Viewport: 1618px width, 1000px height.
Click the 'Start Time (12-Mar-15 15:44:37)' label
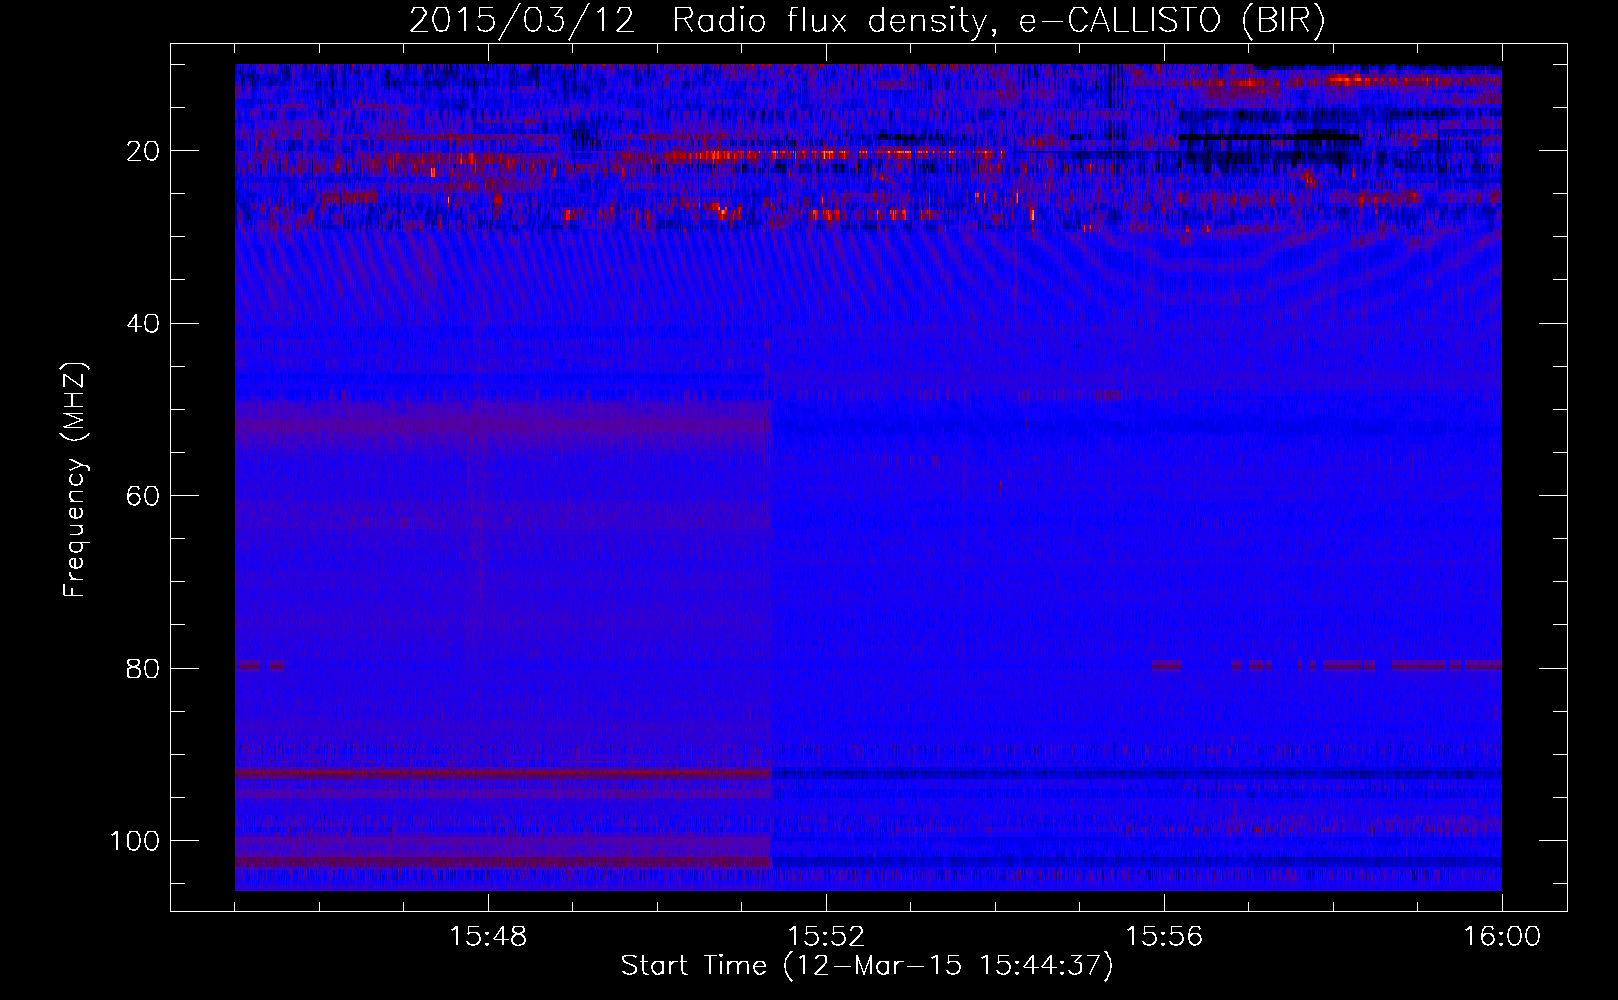pos(867,966)
